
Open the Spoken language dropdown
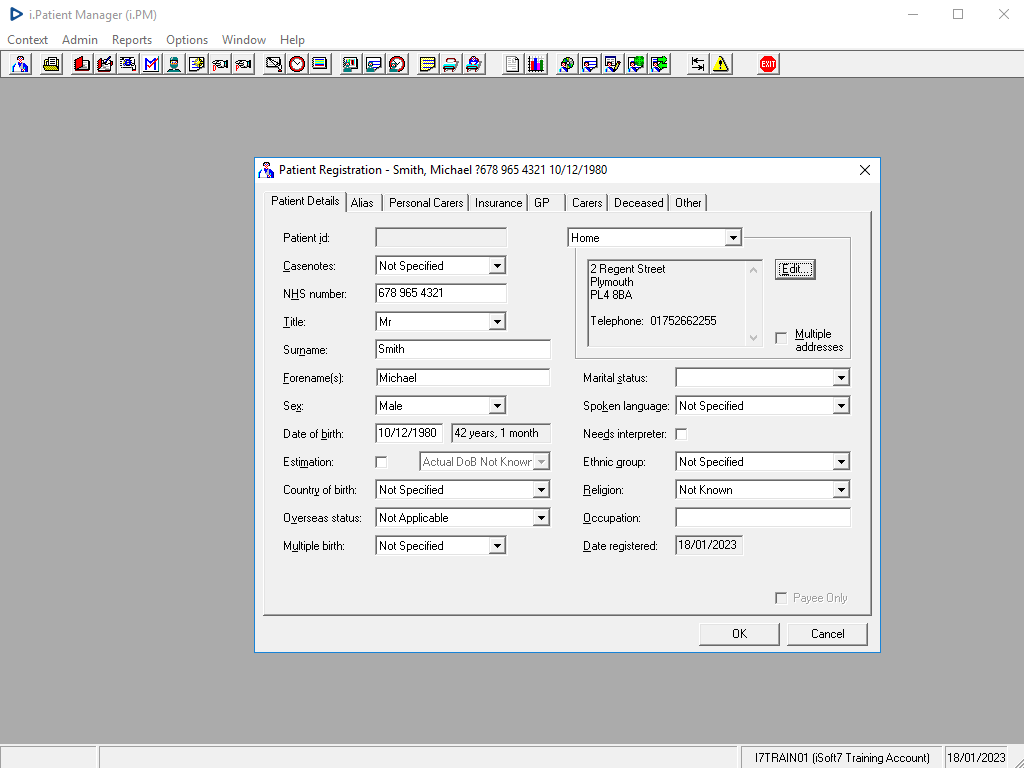tap(841, 406)
